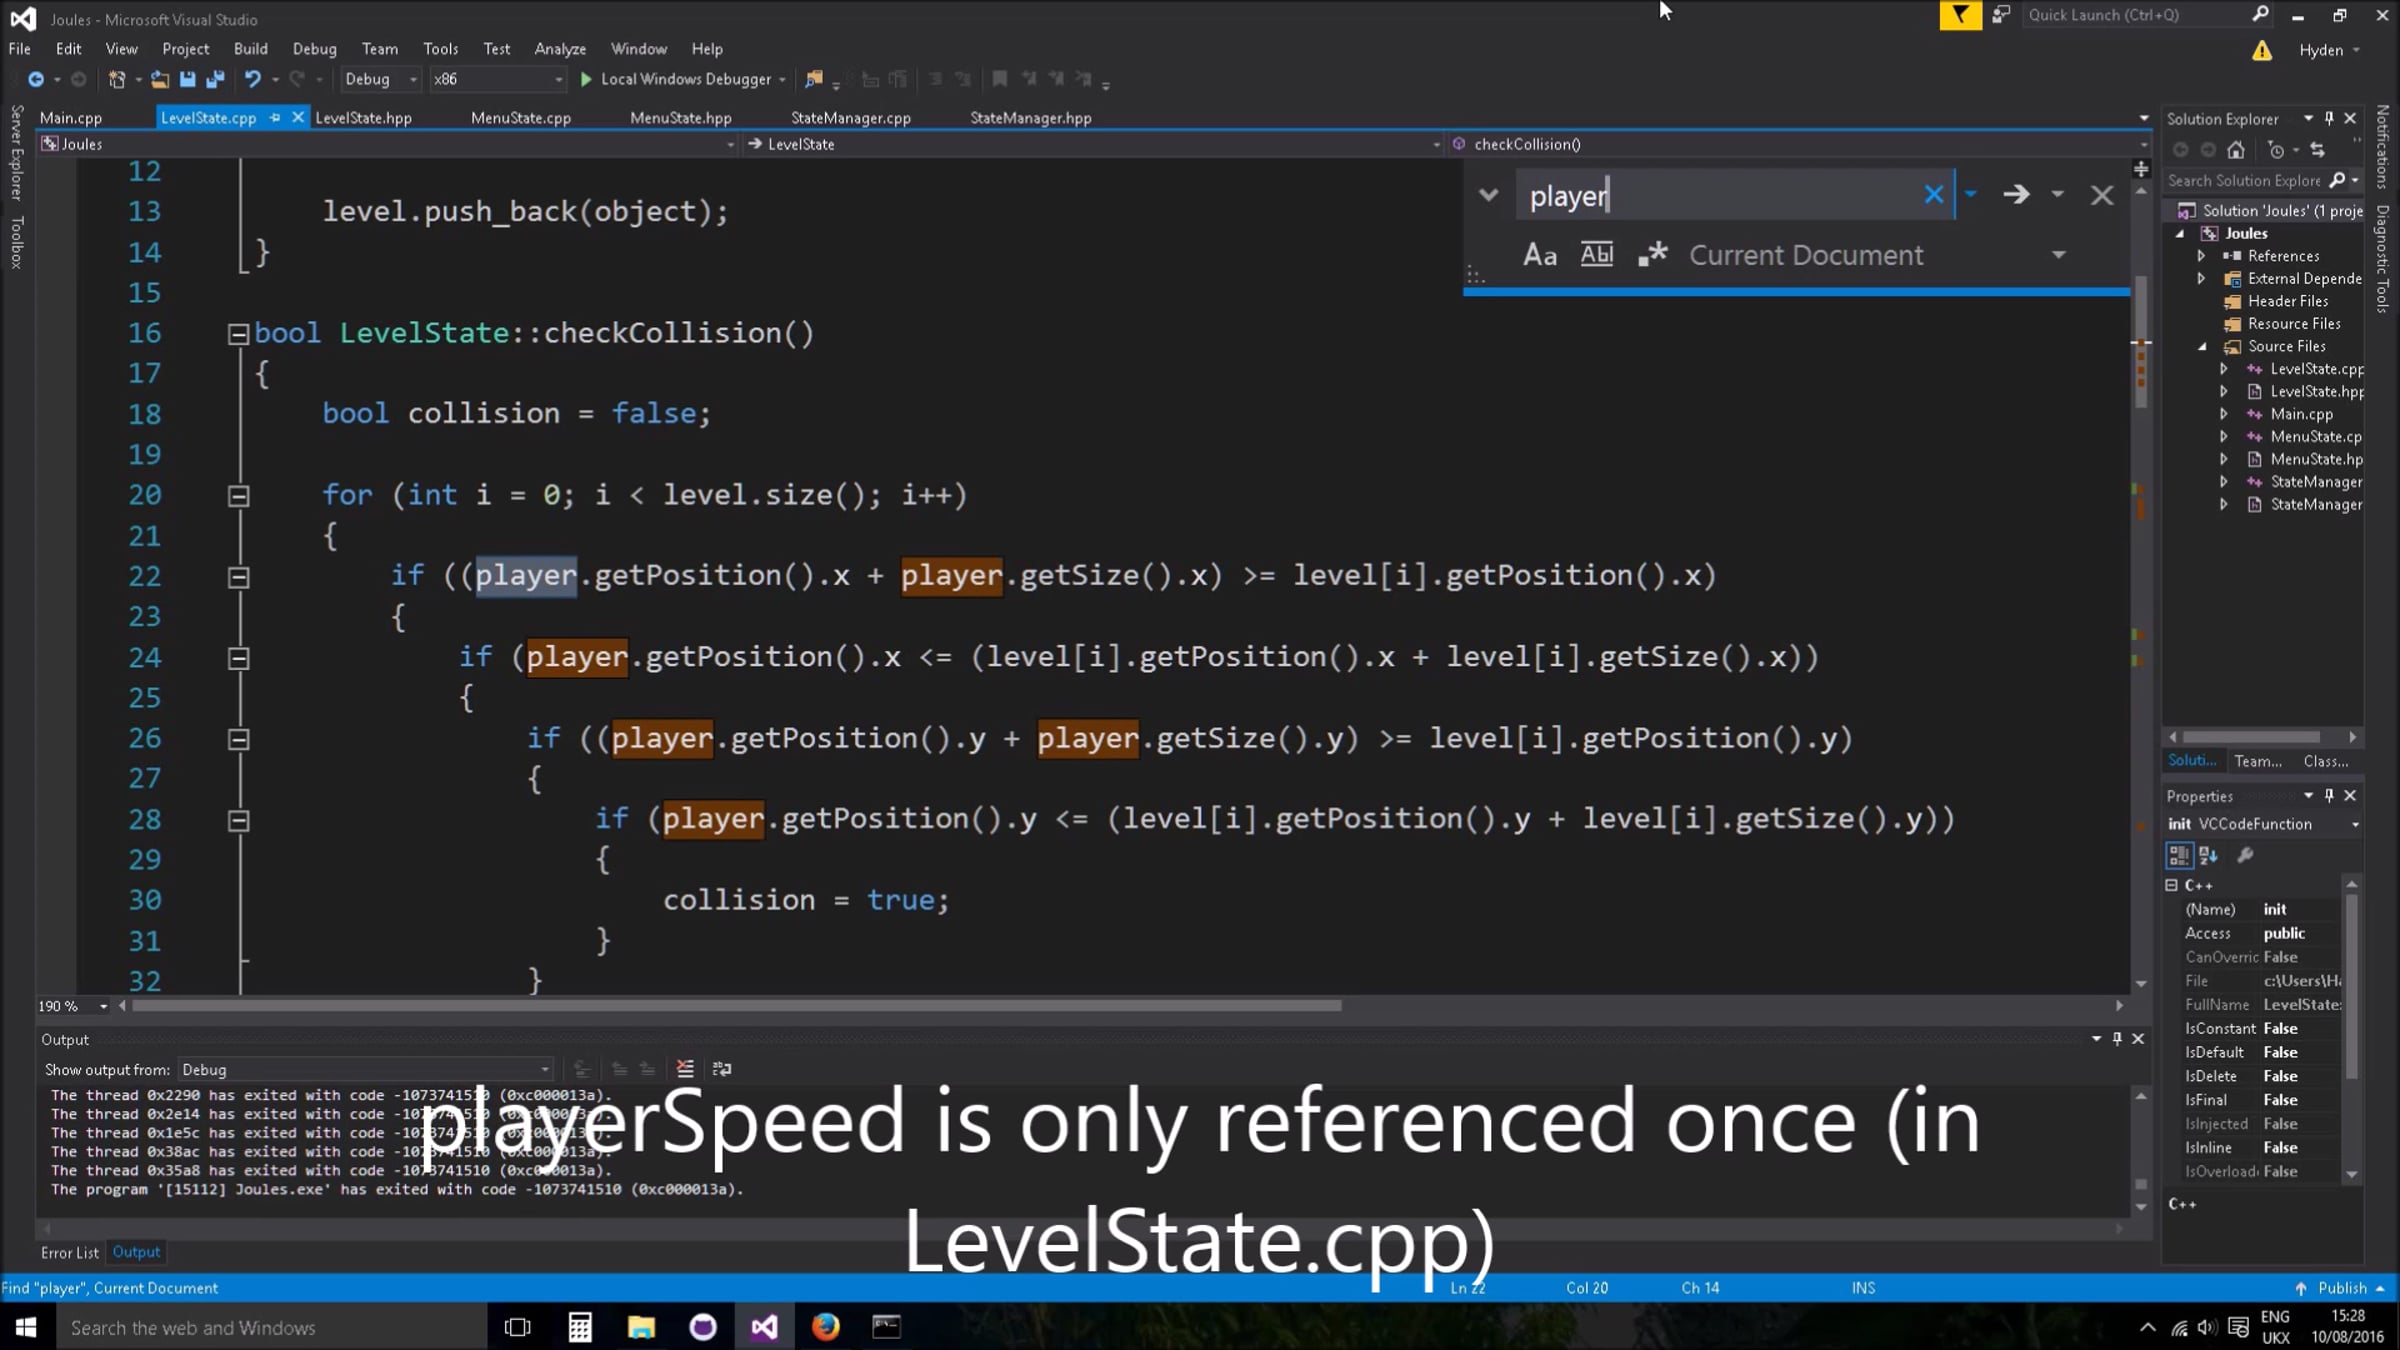Click Solution Explorer Home icon
The image size is (2400, 1350).
2236,150
